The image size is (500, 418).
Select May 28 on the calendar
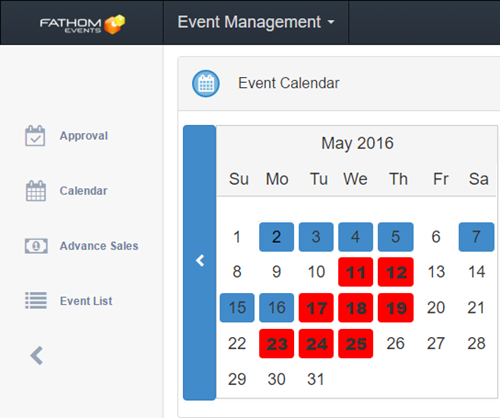pos(476,344)
